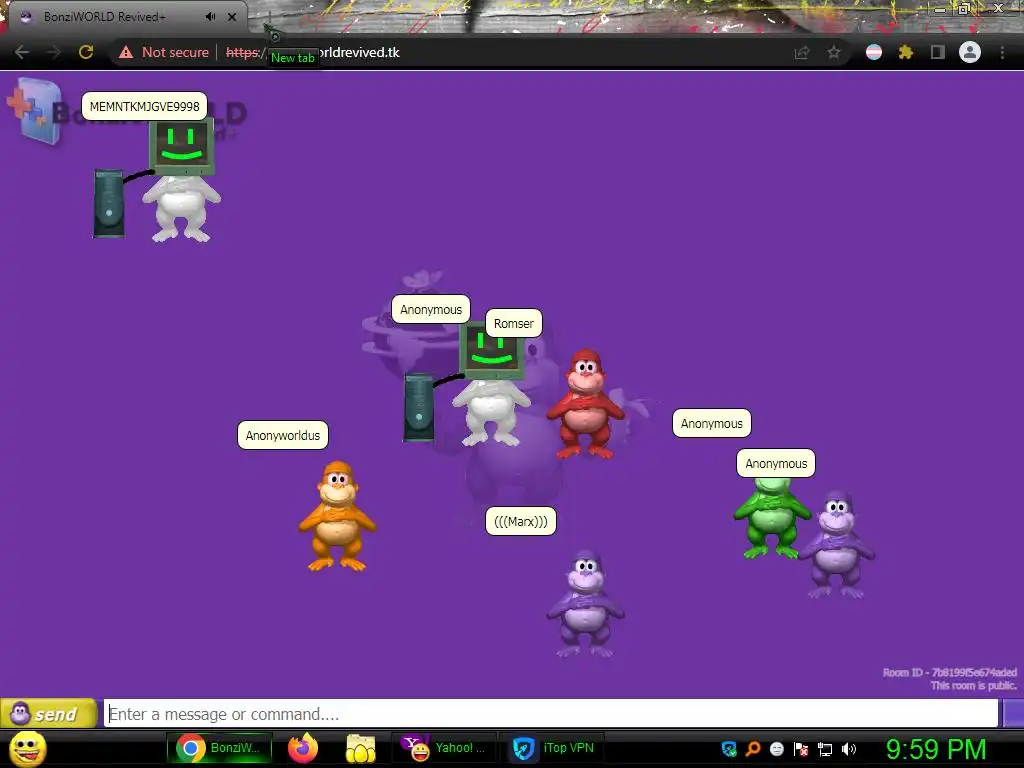Reload the BonziWORLD page
This screenshot has height=768, width=1024.
coord(86,52)
